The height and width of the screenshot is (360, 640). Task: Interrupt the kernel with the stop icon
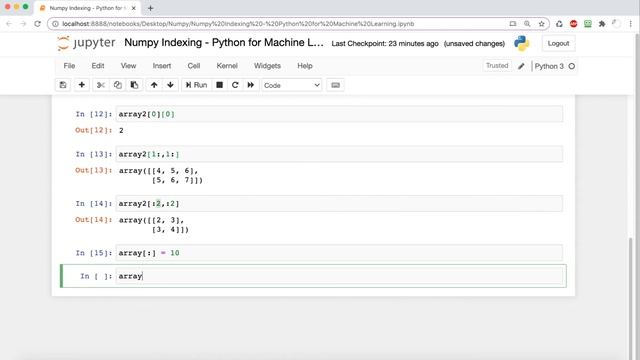pyautogui.click(x=219, y=85)
